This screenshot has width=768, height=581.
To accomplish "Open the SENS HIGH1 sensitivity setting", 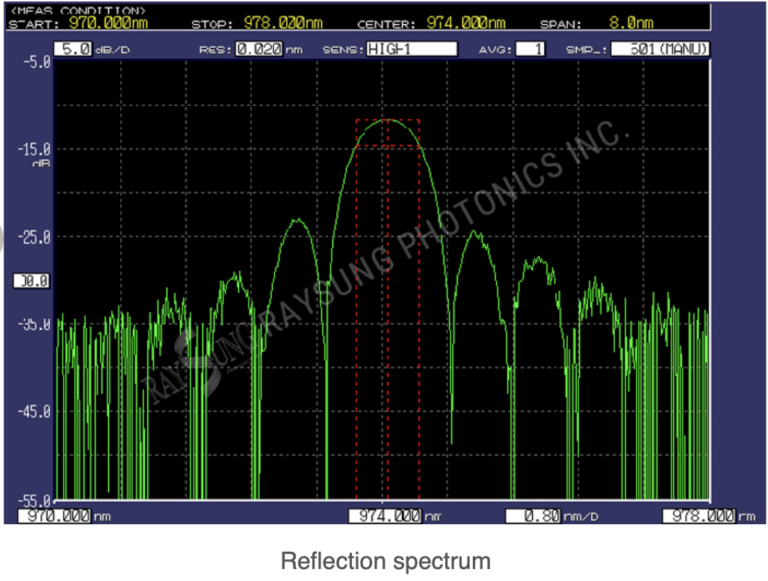I will 410,49.
